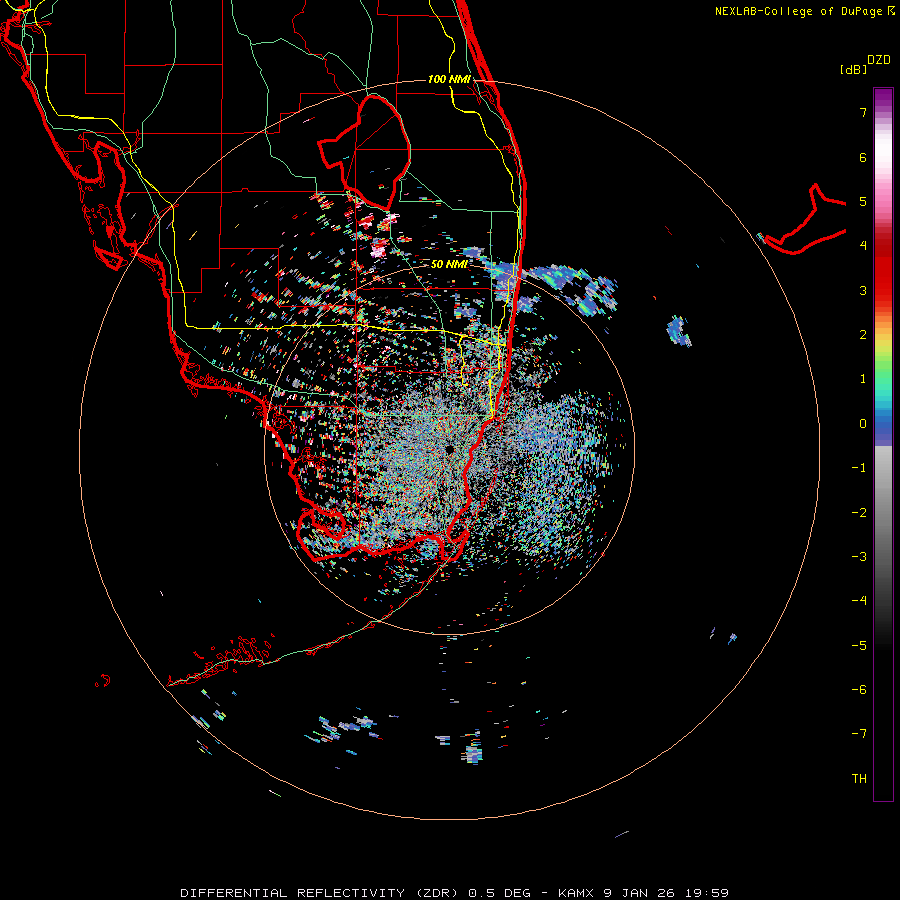This screenshot has height=900, width=900.
Task: Click the -5 value on the dB scale
Action: (859, 646)
